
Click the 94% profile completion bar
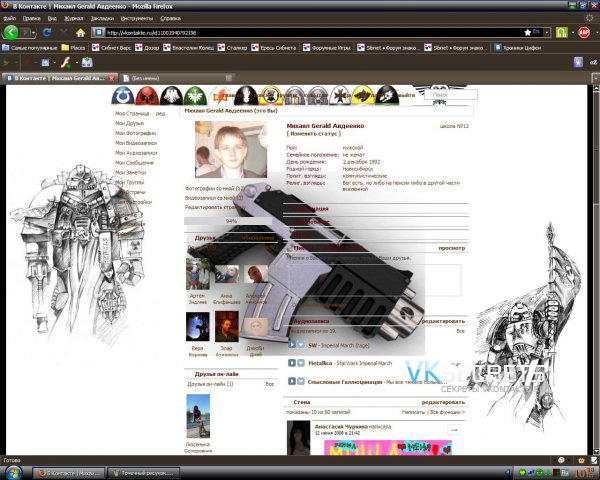pyautogui.click(x=228, y=221)
